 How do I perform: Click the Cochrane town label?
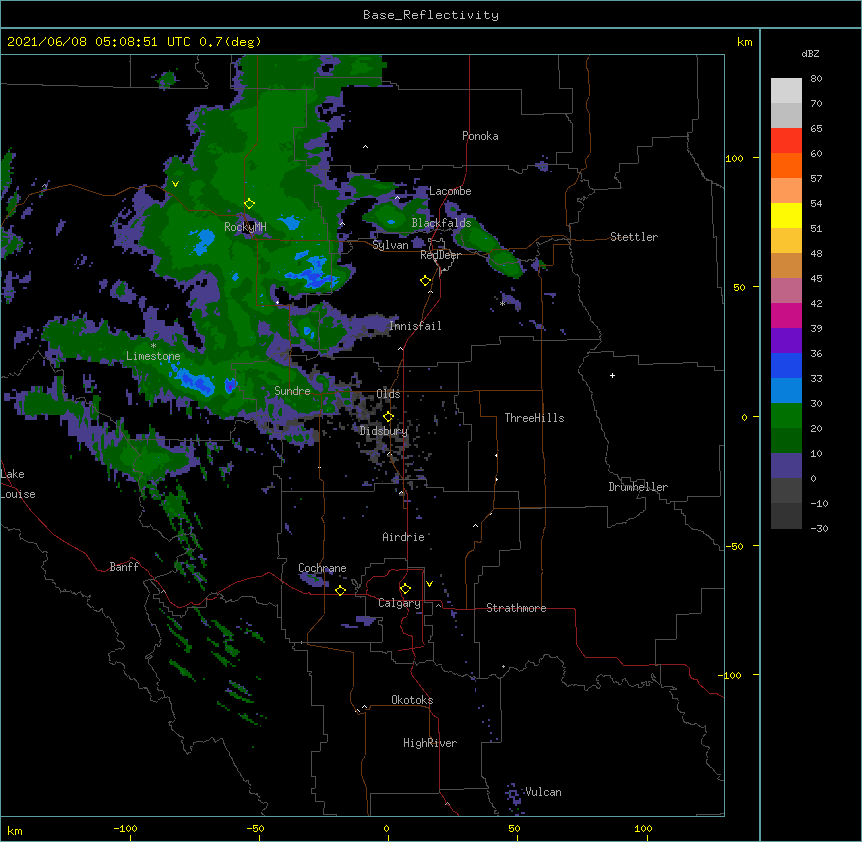coord(322,568)
